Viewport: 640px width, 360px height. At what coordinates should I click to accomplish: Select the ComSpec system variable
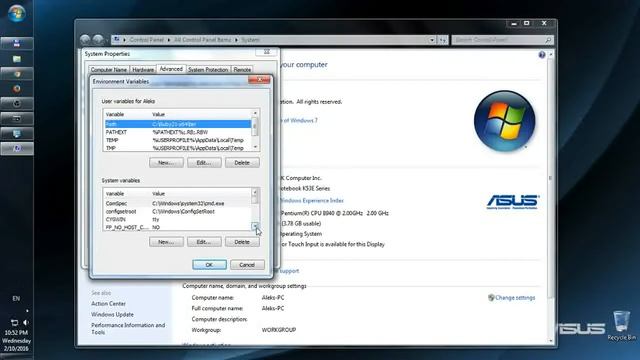178,203
